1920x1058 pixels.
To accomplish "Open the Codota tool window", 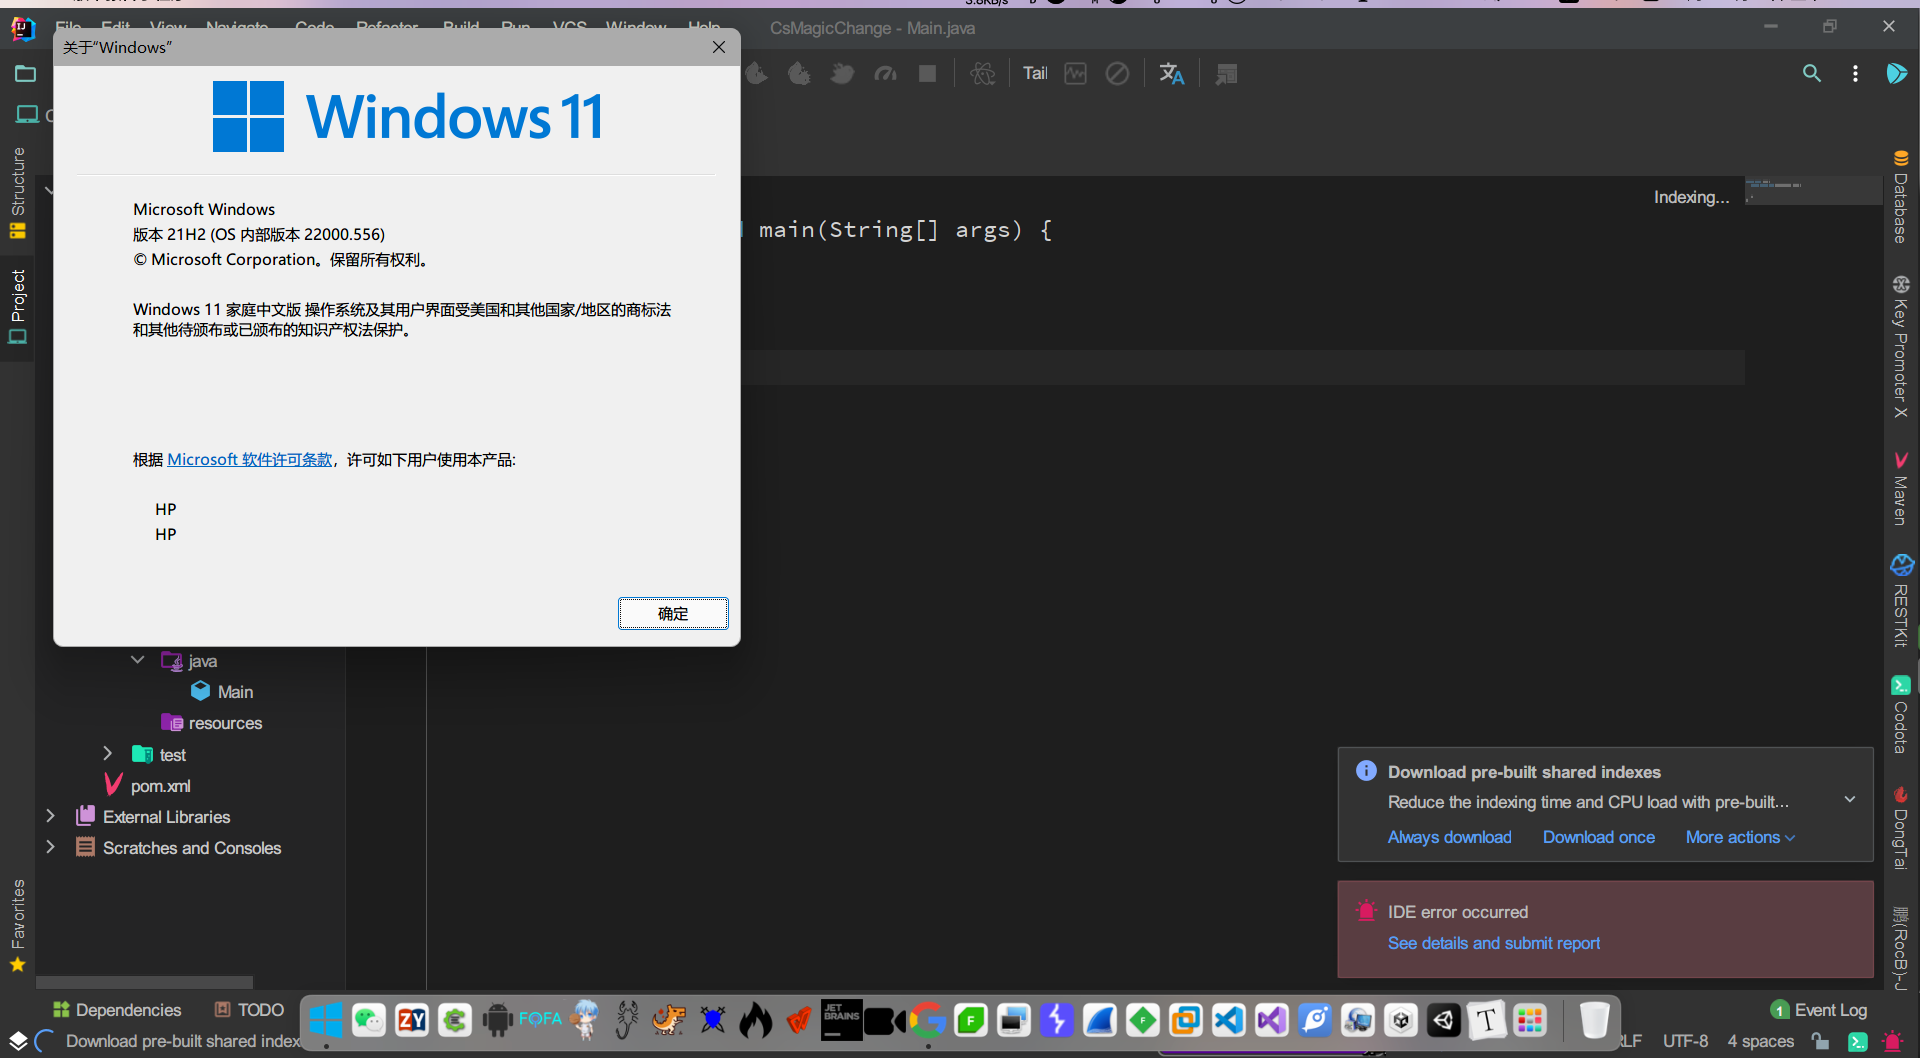I will (x=1901, y=715).
